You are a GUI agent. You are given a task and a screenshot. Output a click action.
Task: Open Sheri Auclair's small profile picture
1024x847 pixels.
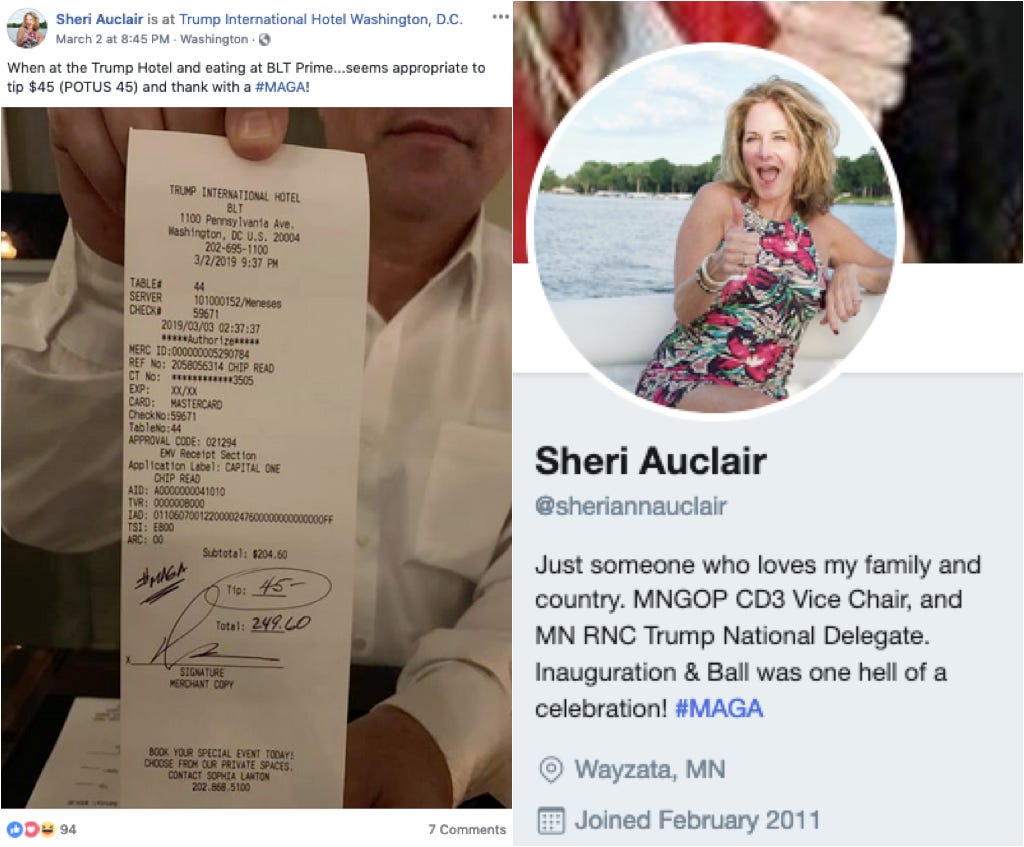click(26, 29)
